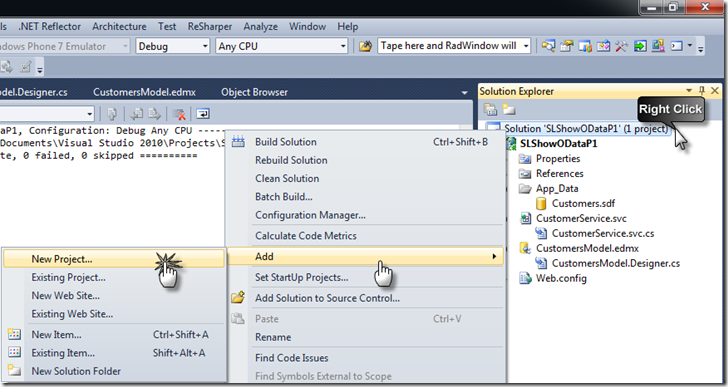Expand the Add submenu arrow
This screenshot has height=387, width=728.
point(494,257)
